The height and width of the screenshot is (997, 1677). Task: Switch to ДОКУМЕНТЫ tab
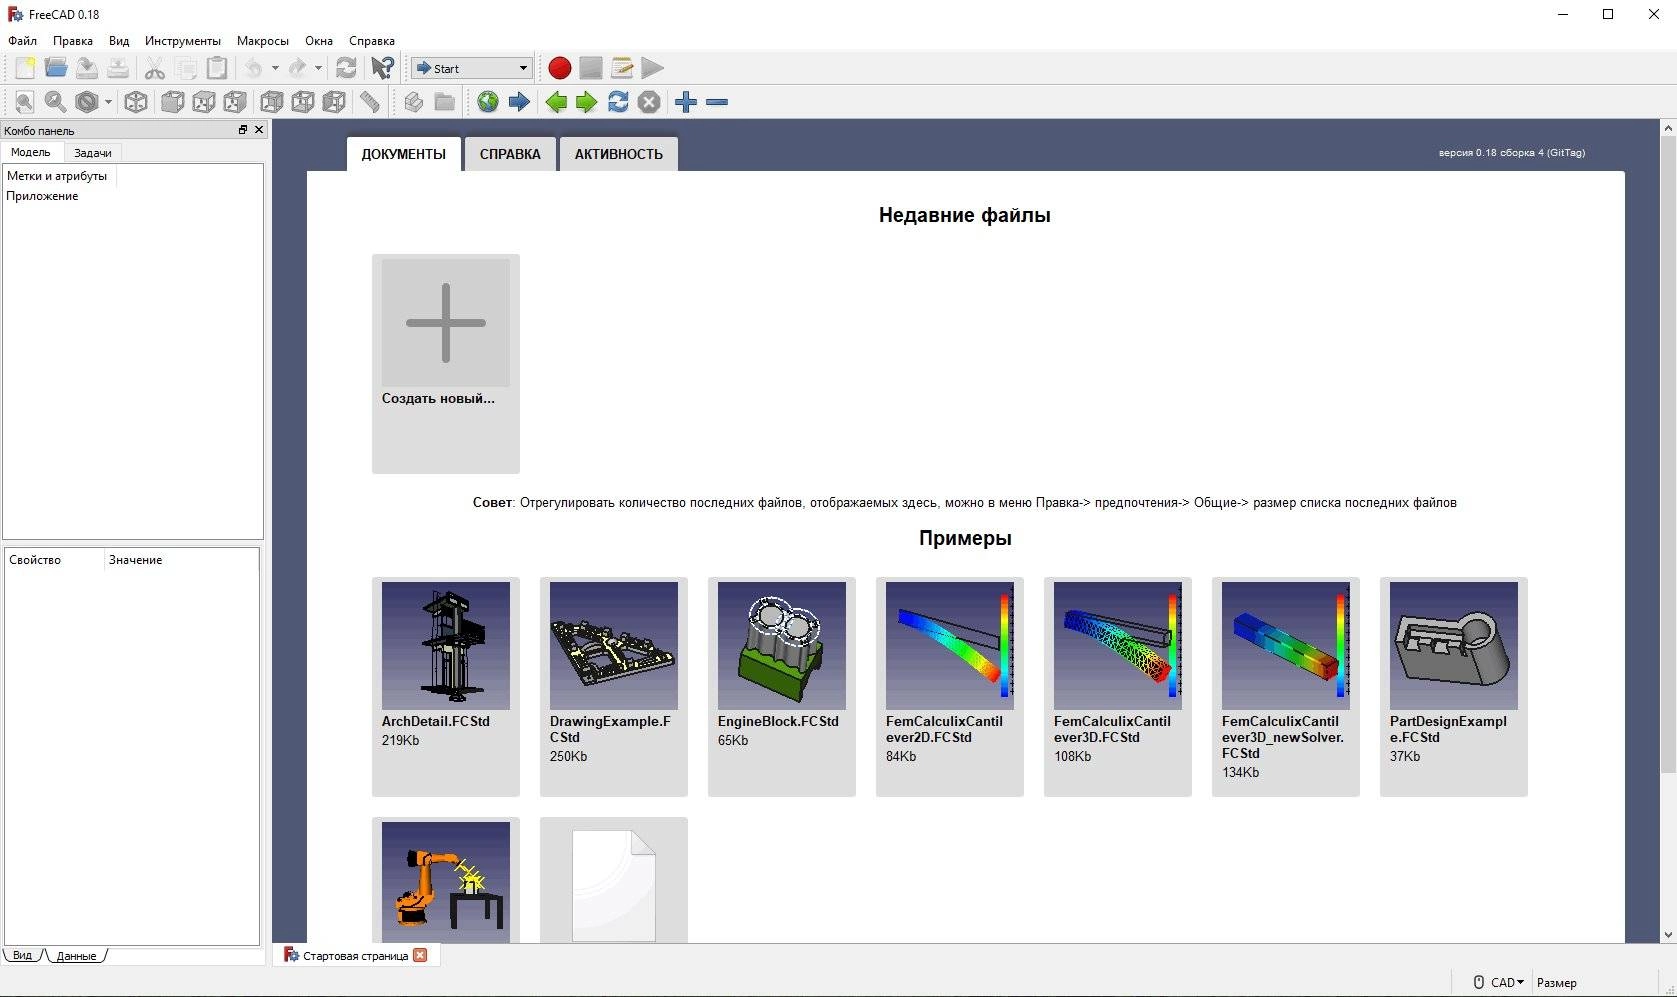pos(404,154)
